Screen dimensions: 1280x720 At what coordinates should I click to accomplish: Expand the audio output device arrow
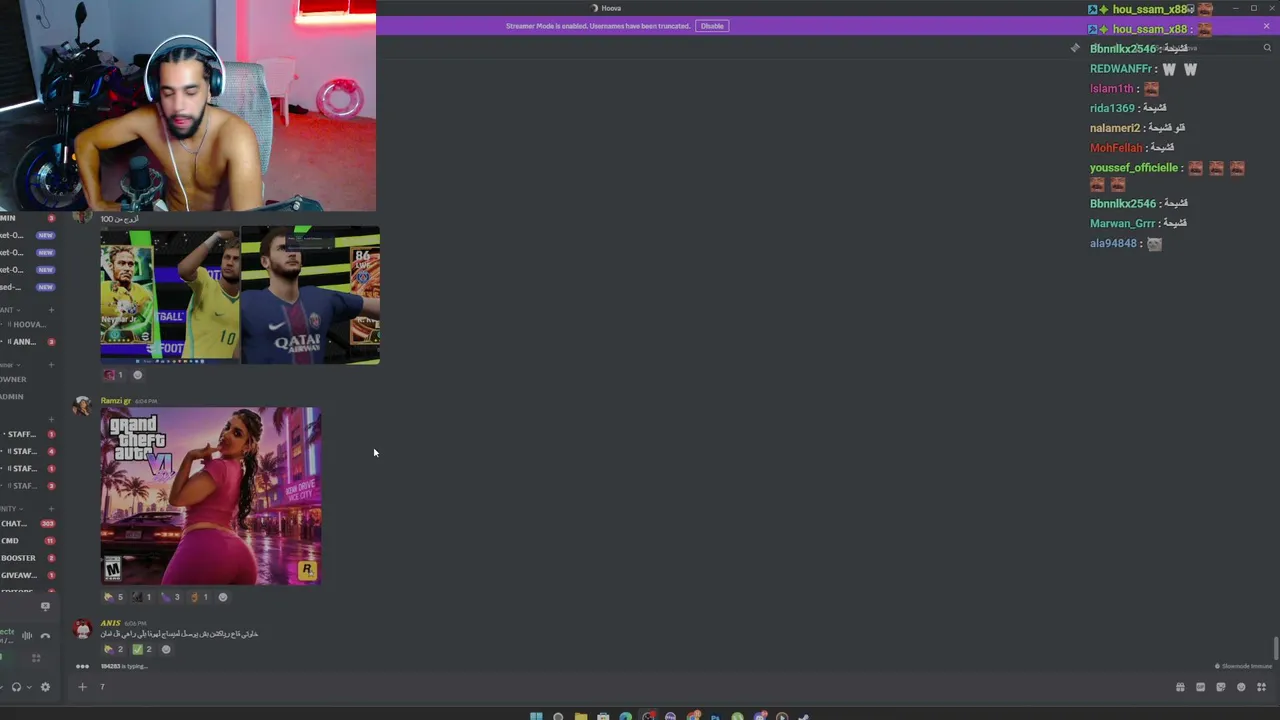tap(29, 687)
